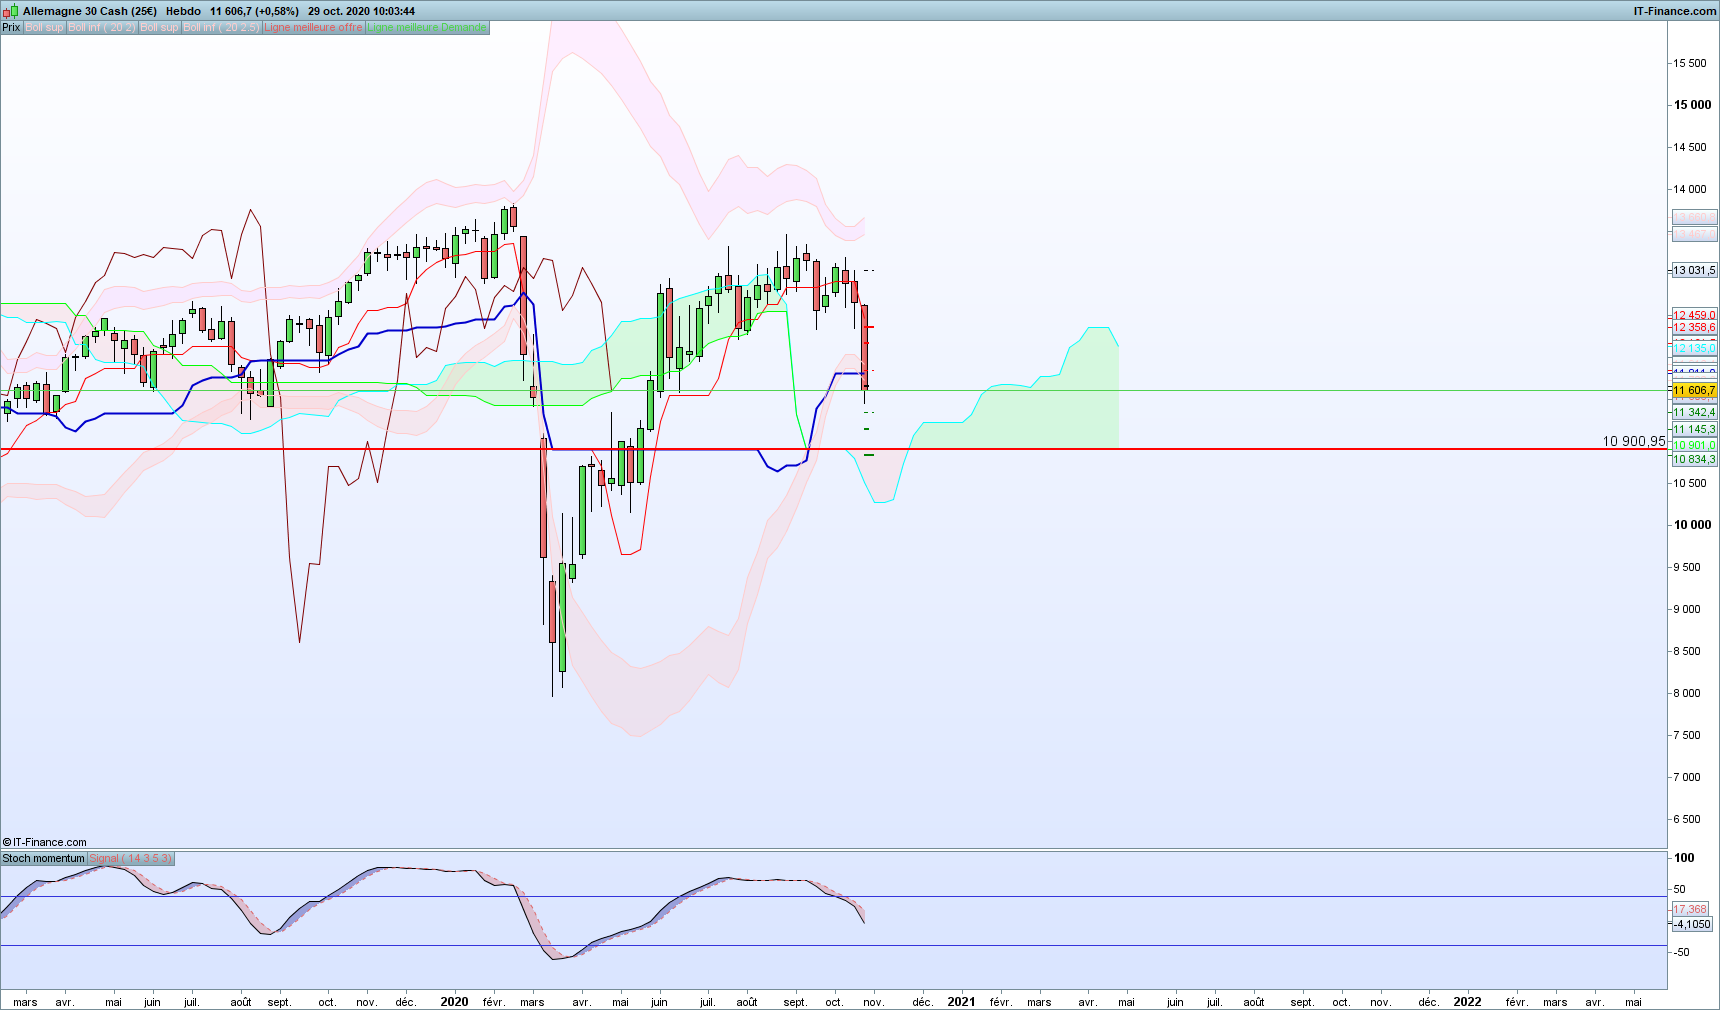1720x1010 pixels.
Task: Click the 6 500 level on price axis
Action: (1687, 818)
